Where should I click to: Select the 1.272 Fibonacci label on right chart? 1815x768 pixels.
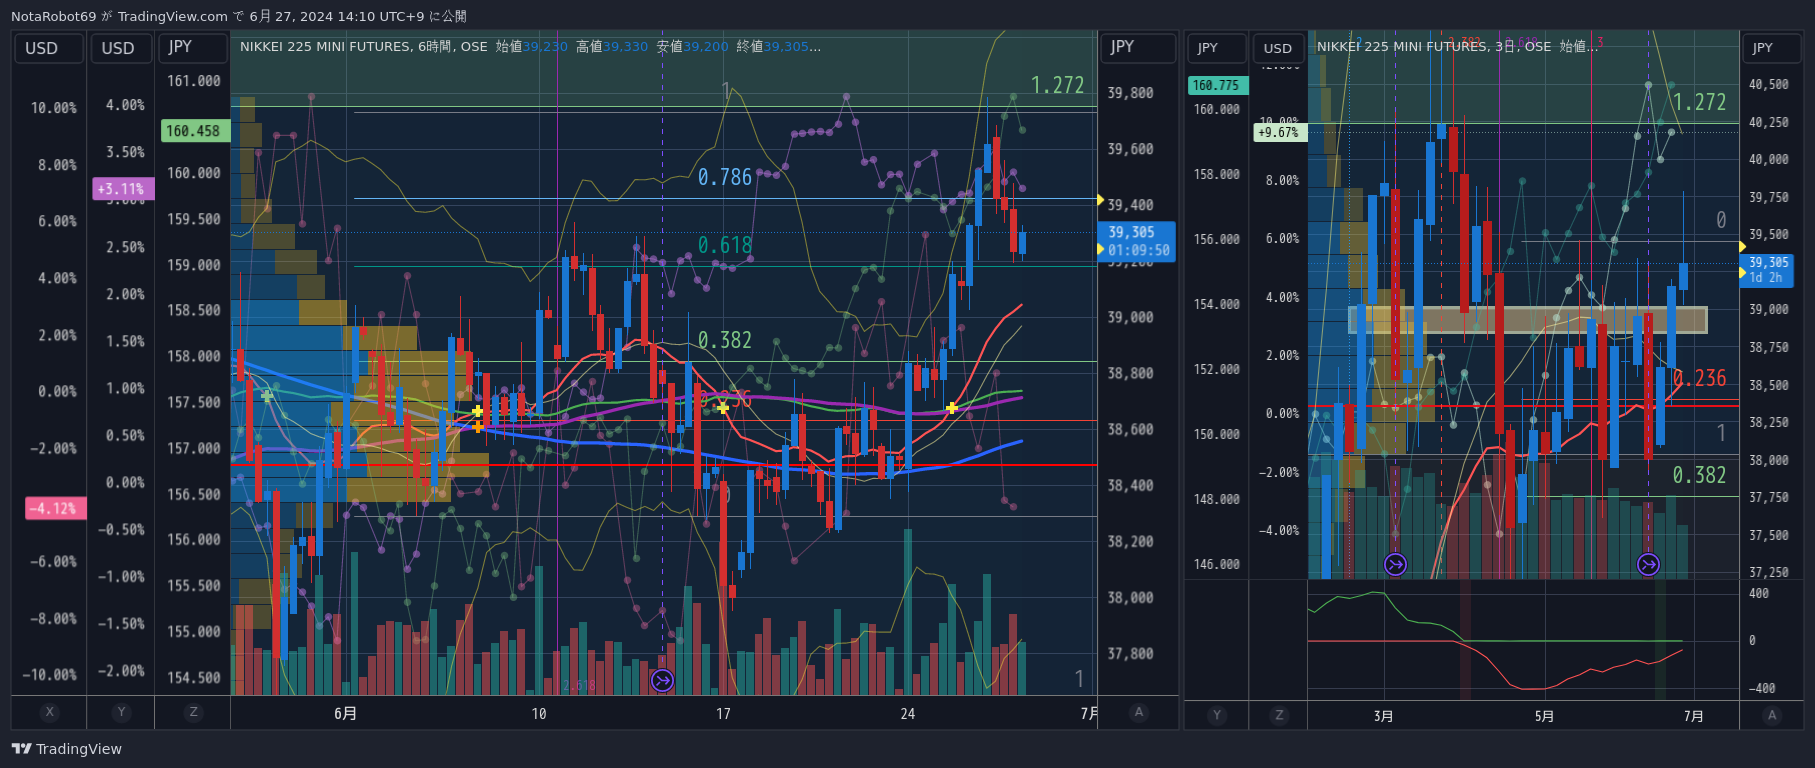(x=1700, y=103)
